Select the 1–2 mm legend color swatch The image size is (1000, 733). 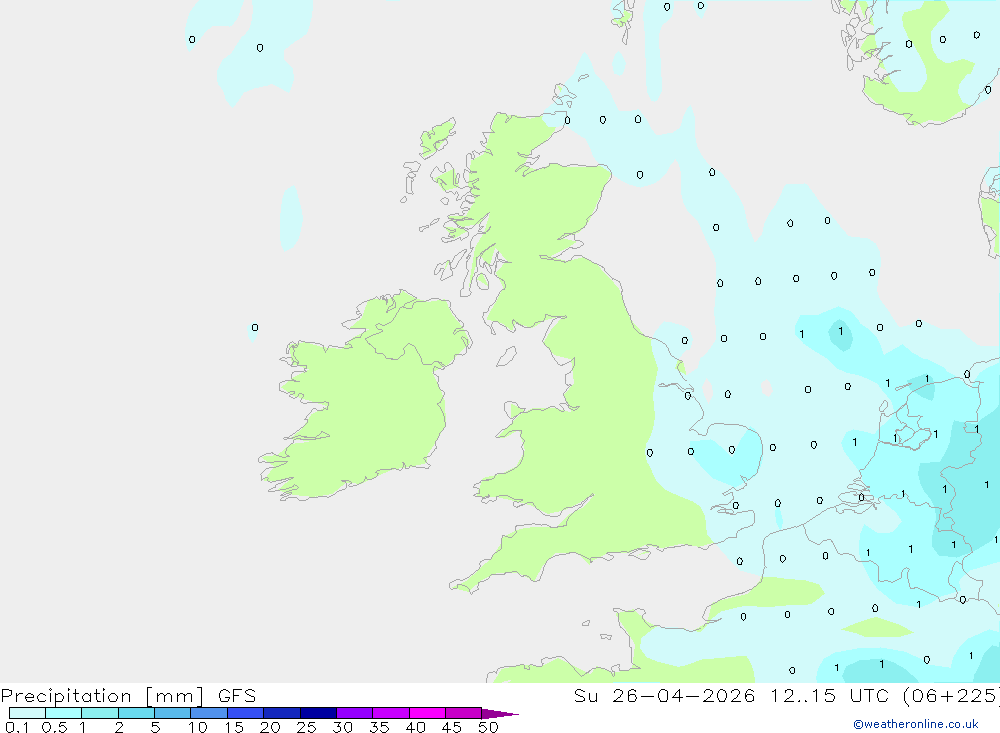[100, 713]
